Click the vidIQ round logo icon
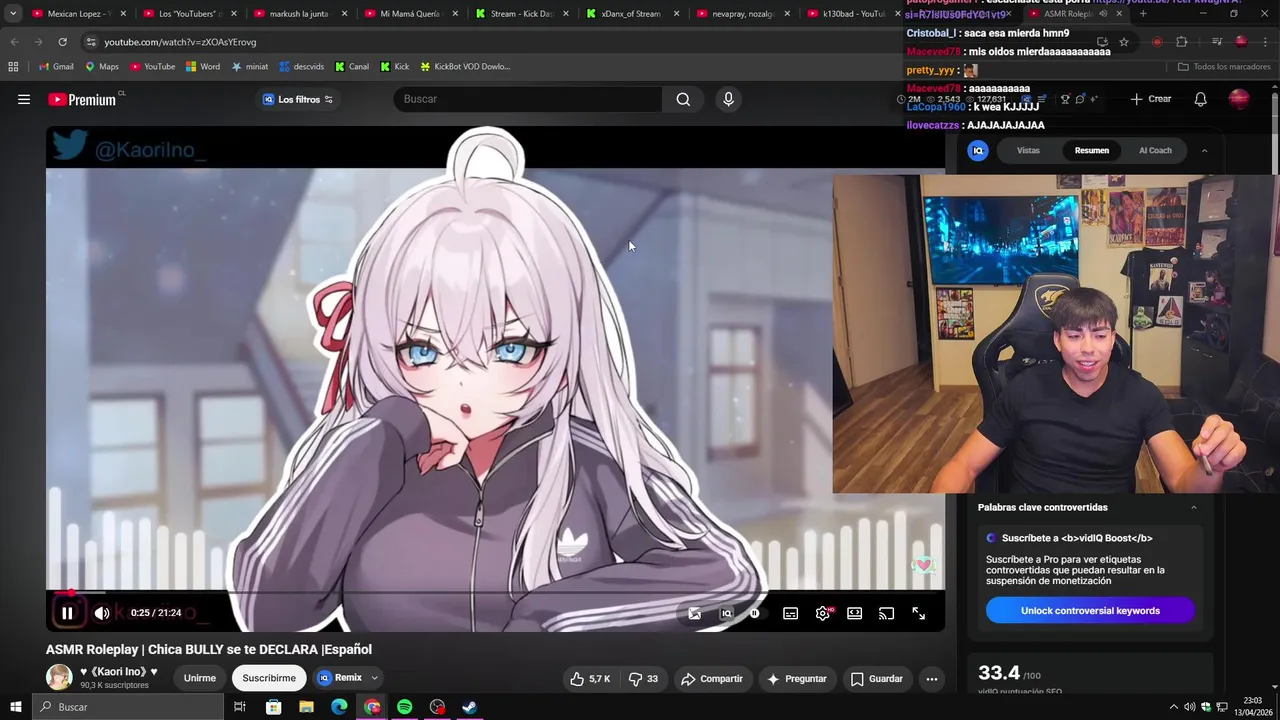This screenshot has width=1280, height=720. (978, 151)
